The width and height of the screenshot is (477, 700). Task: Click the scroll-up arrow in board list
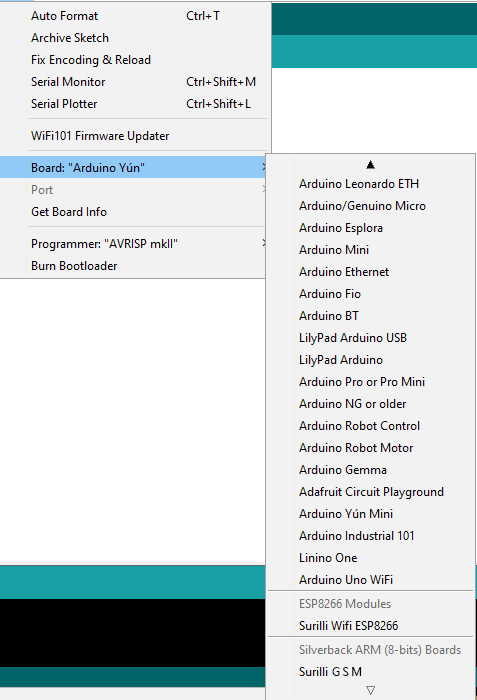[370, 165]
